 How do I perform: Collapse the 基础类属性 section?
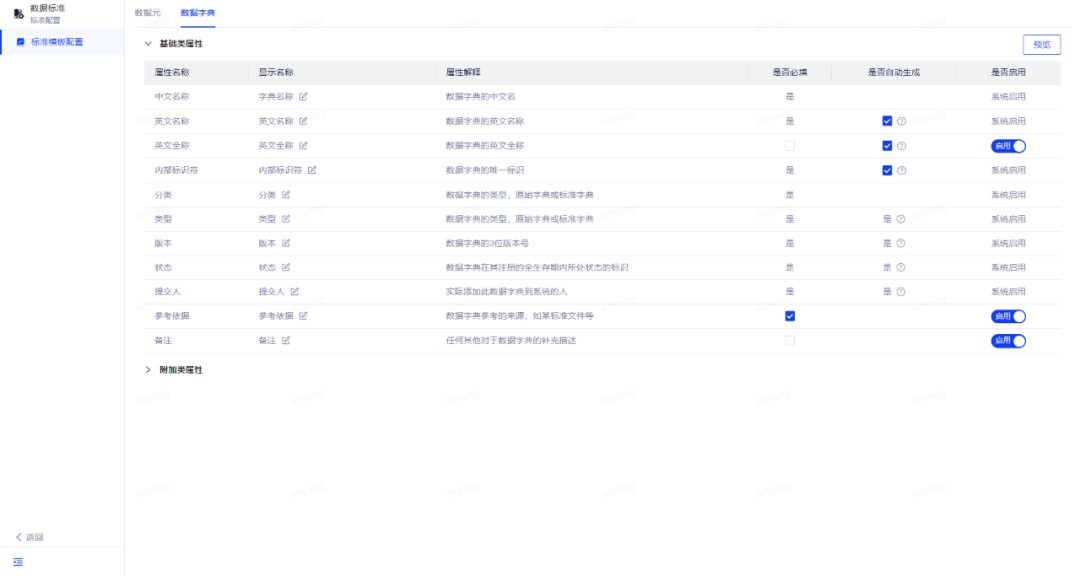[148, 44]
